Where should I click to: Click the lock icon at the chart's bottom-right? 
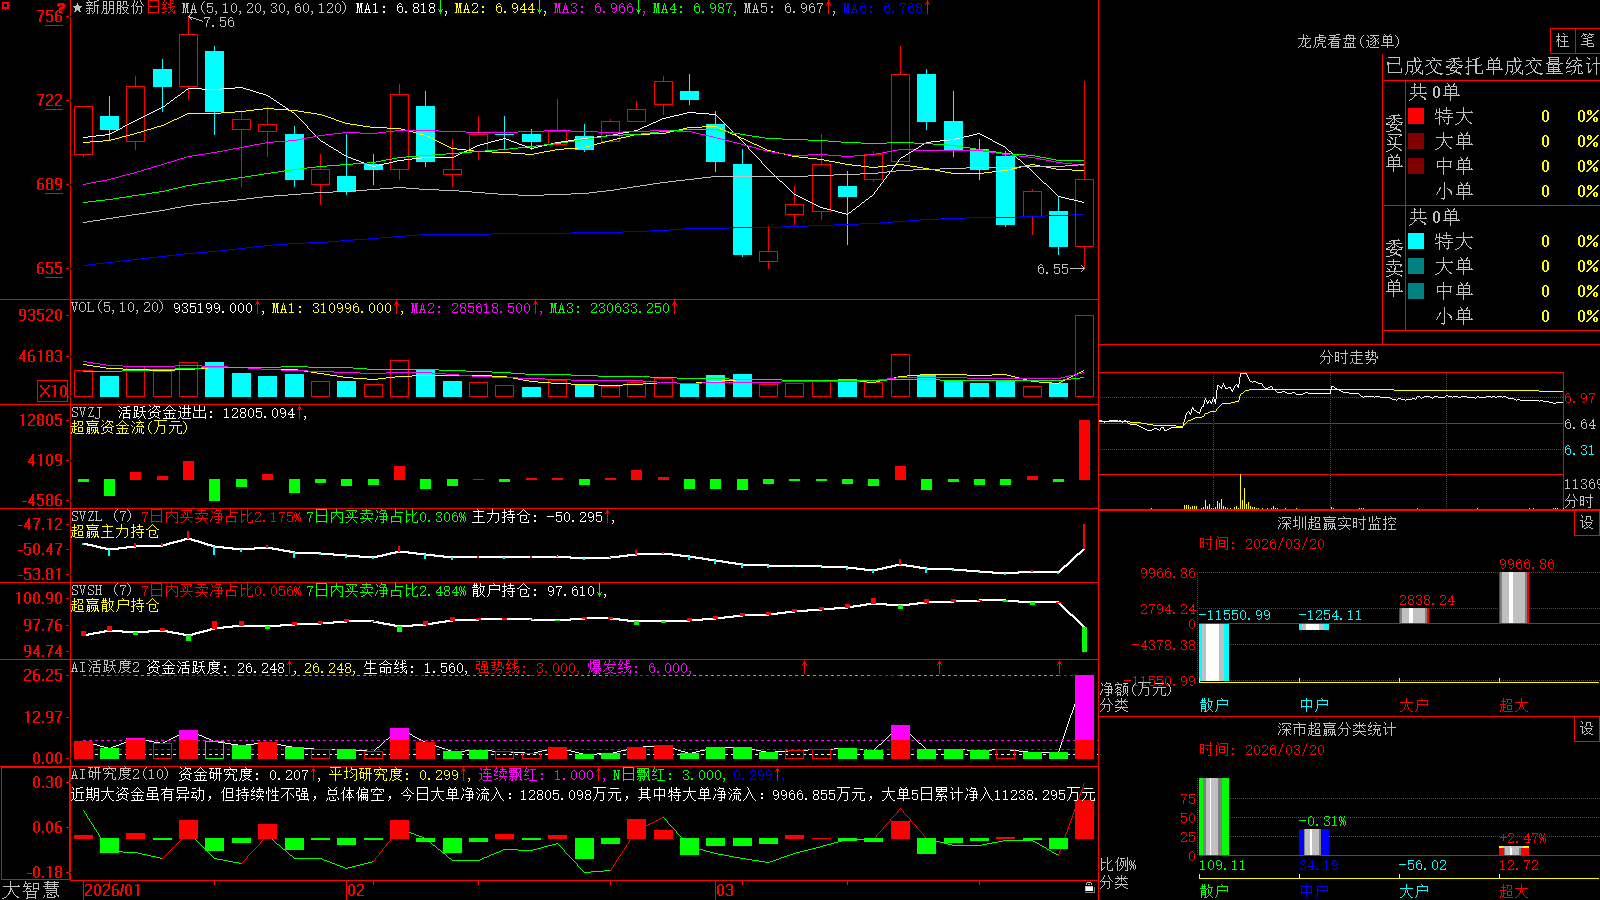(x=1089, y=888)
